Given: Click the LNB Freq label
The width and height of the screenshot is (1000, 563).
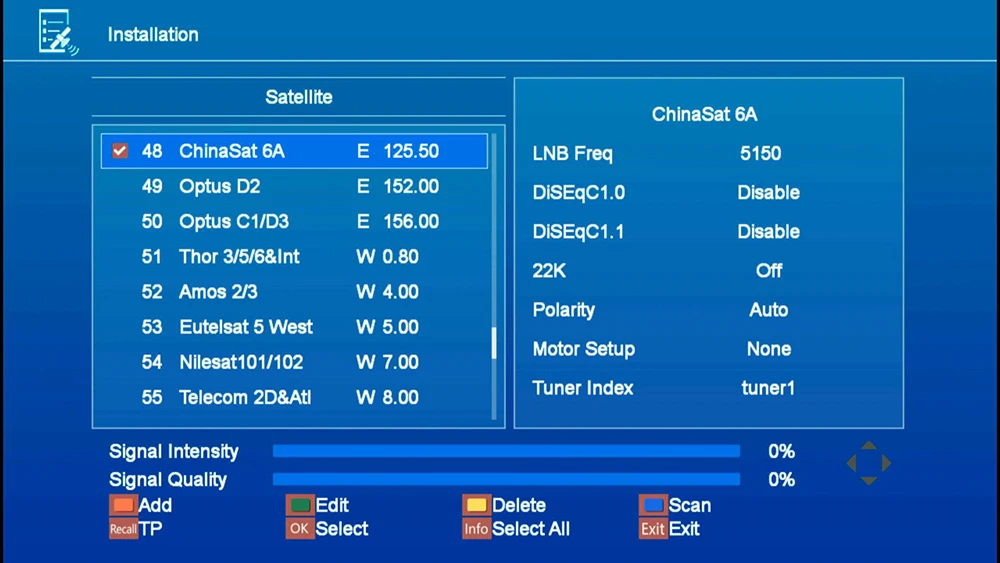Looking at the screenshot, I should [x=573, y=153].
